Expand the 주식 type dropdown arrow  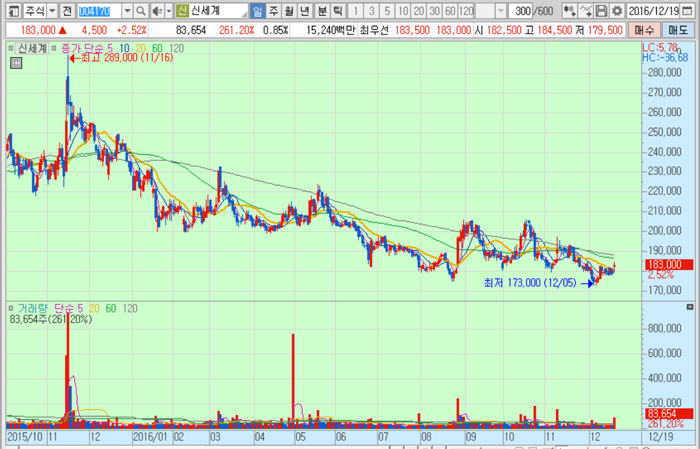point(52,11)
